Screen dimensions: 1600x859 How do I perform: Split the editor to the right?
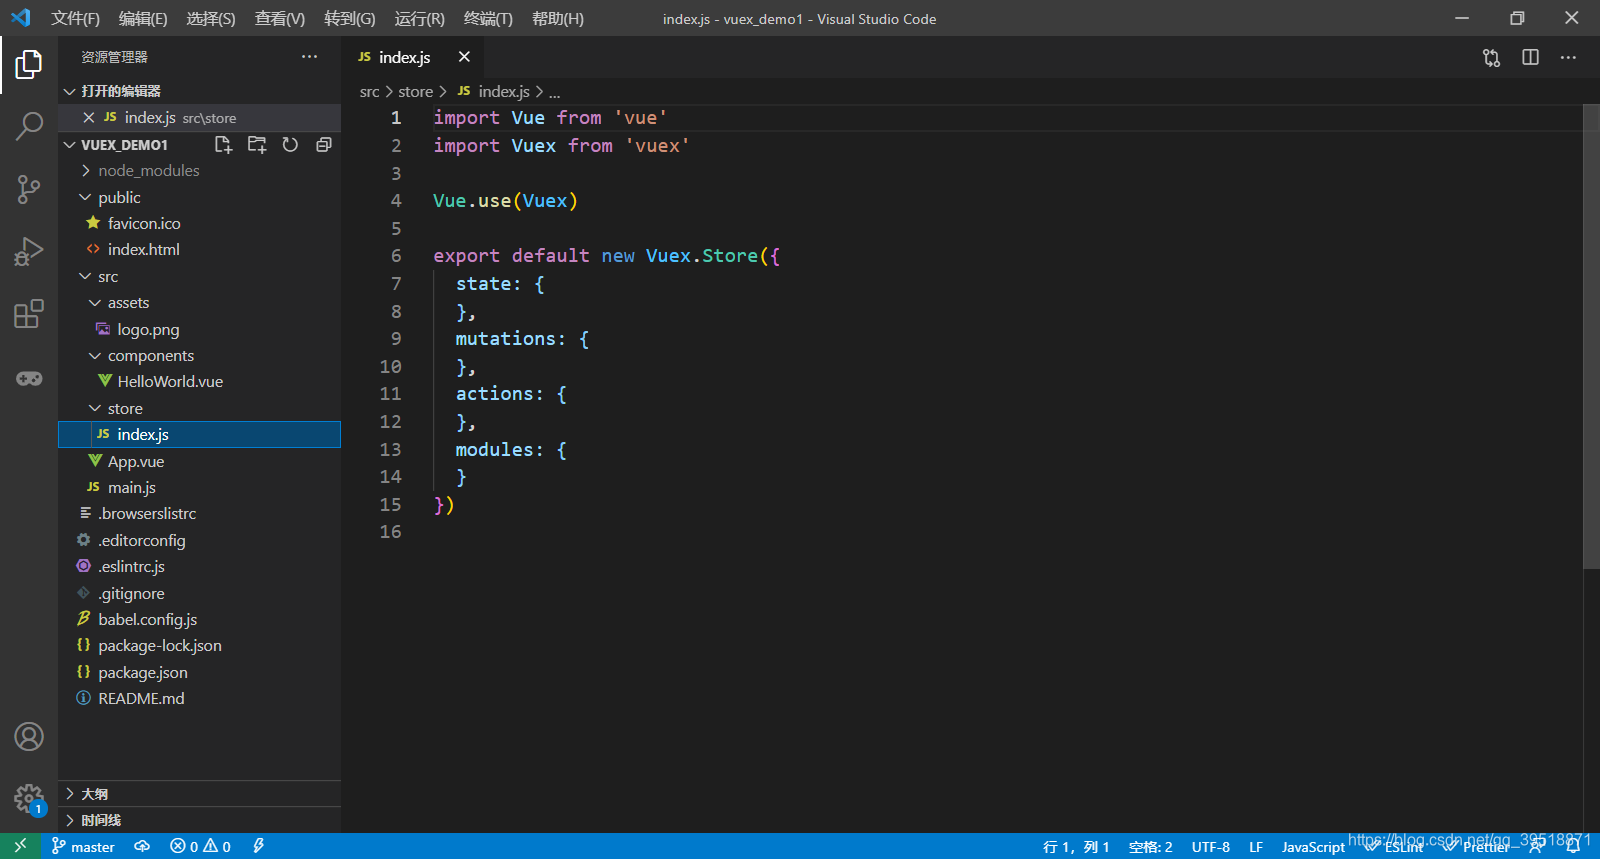point(1530,58)
